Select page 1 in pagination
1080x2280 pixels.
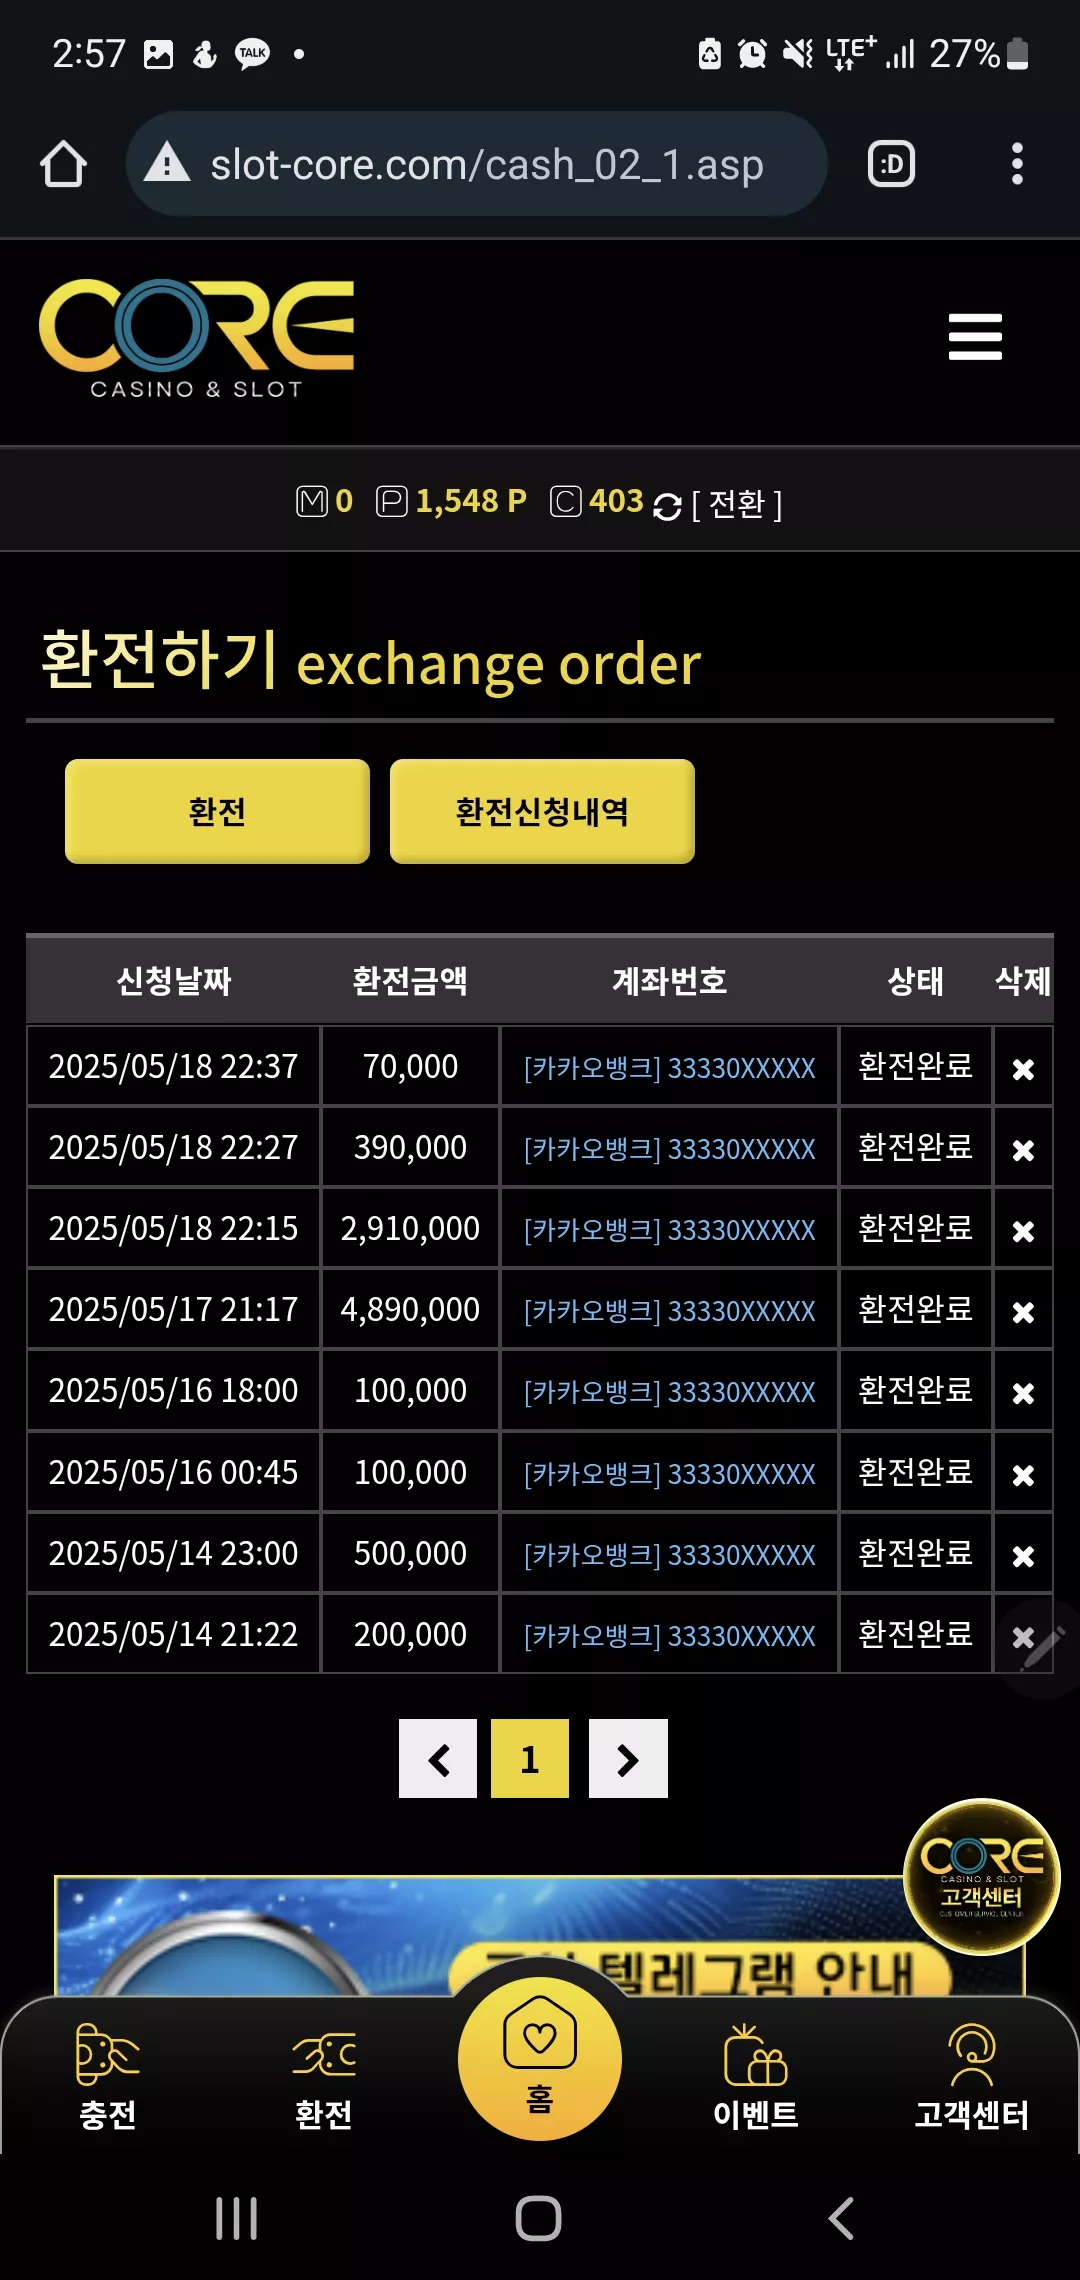(x=530, y=1759)
